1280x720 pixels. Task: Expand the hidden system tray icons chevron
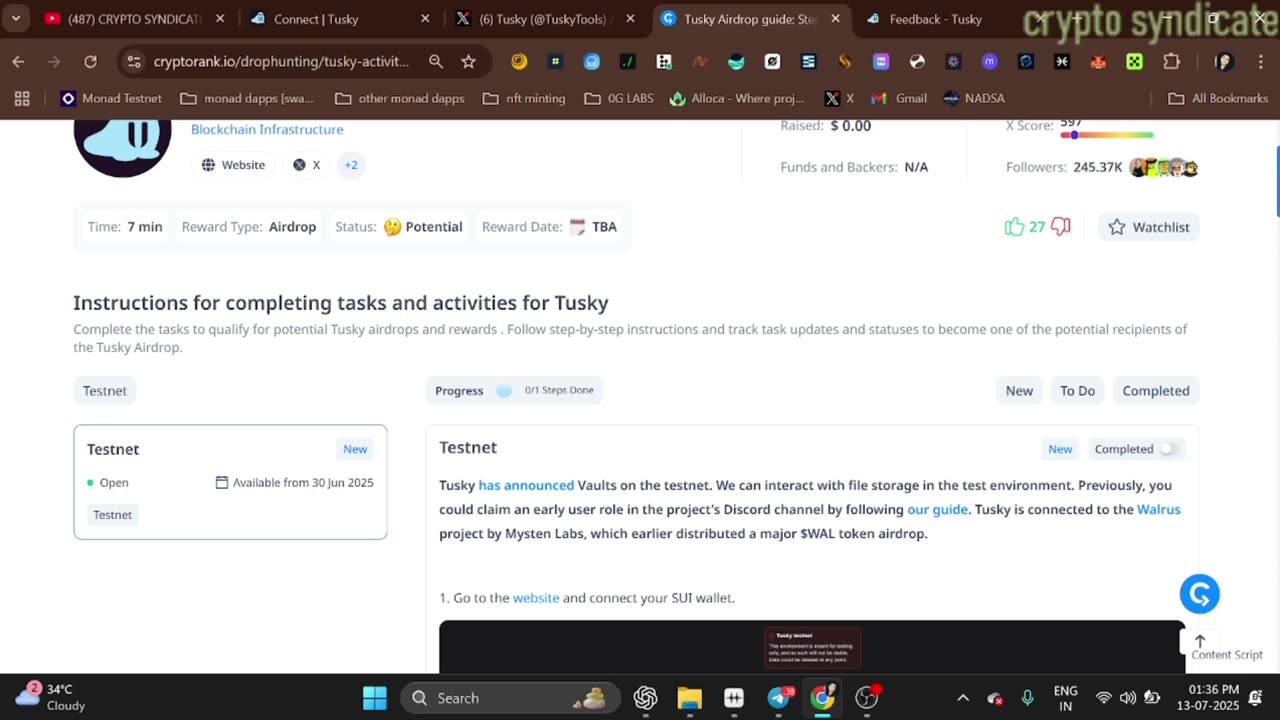coord(962,698)
